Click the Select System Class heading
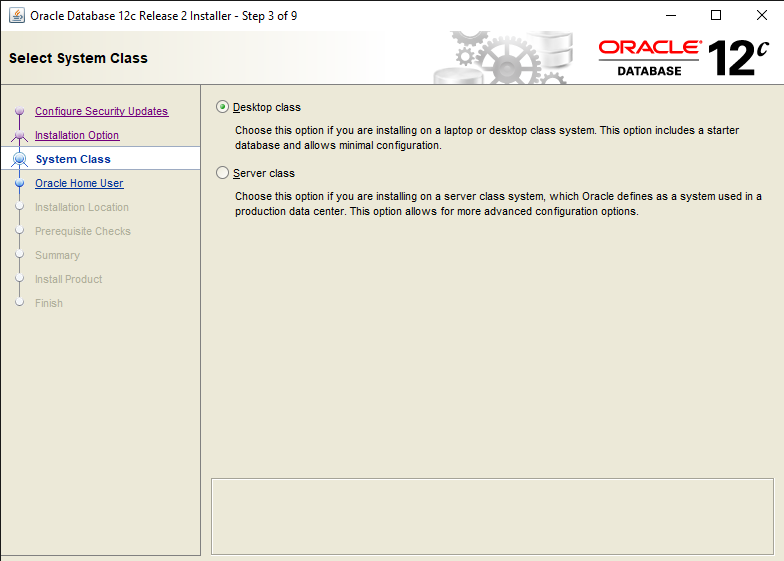The width and height of the screenshot is (784, 561). pos(78,58)
